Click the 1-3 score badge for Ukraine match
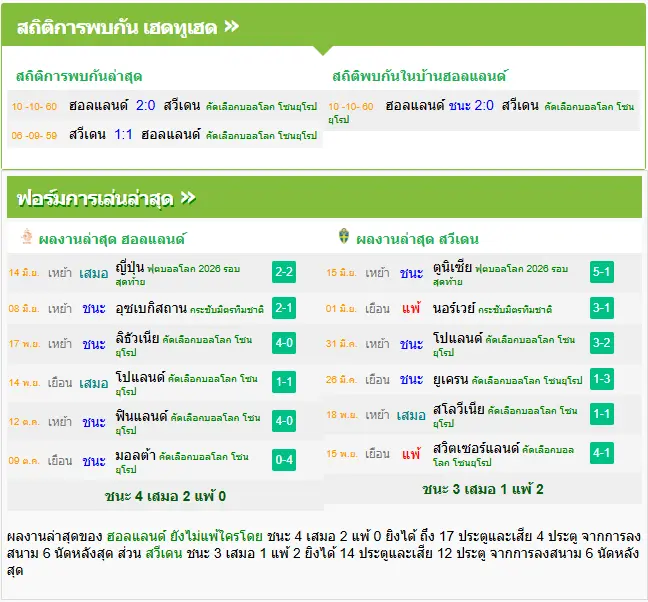 point(602,379)
